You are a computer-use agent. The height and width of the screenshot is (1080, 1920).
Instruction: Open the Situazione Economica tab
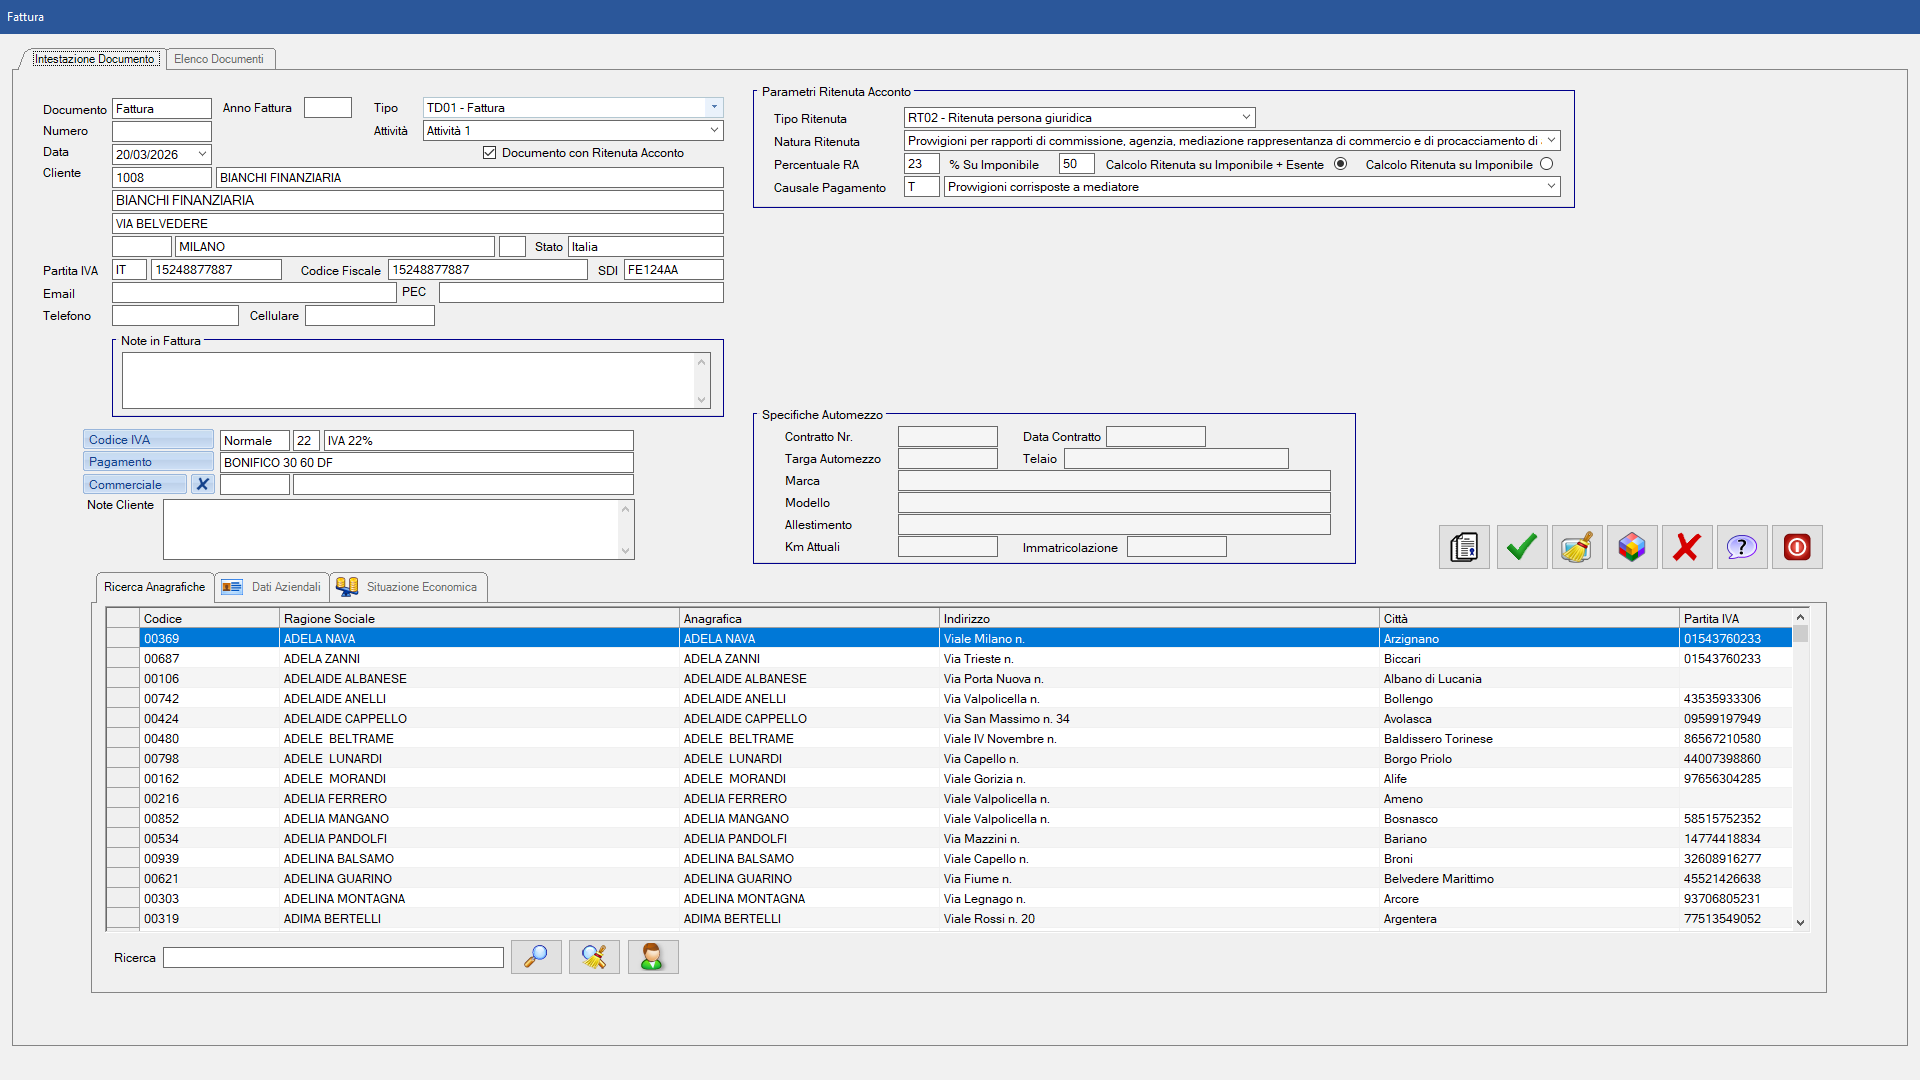click(409, 587)
